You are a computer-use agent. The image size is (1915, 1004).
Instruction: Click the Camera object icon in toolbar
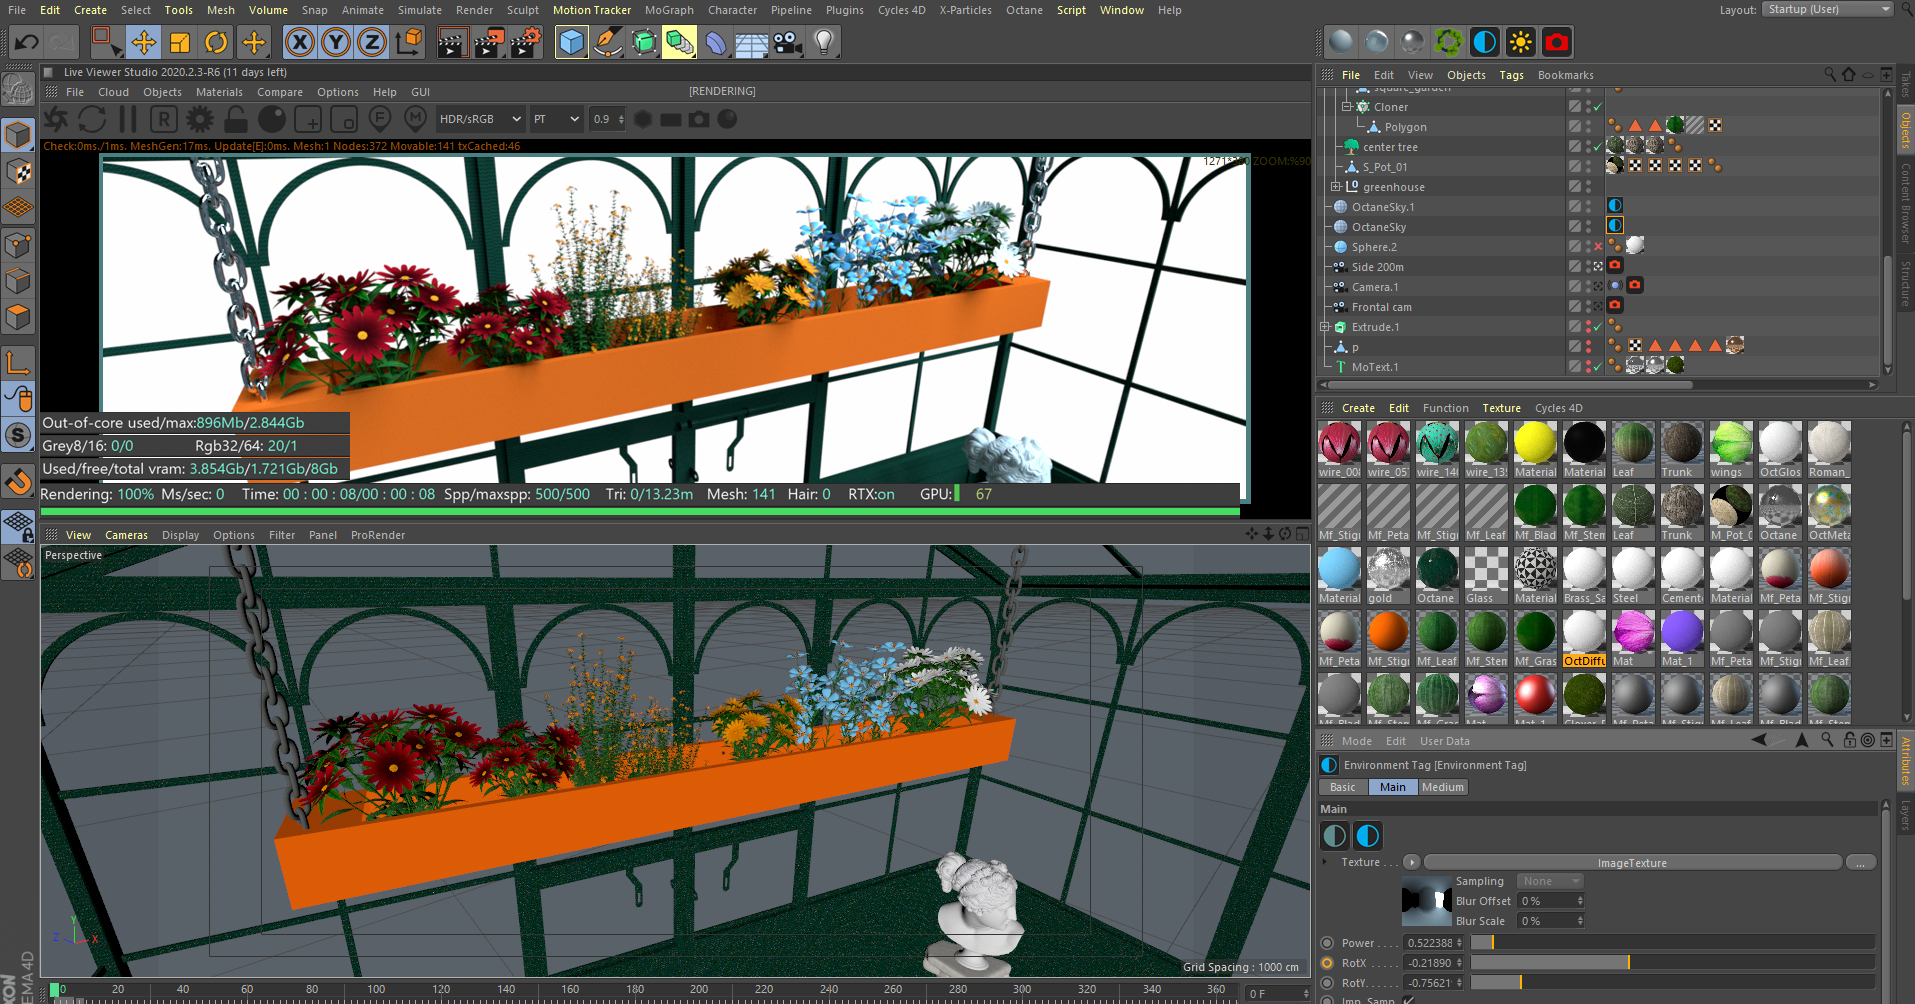click(787, 42)
